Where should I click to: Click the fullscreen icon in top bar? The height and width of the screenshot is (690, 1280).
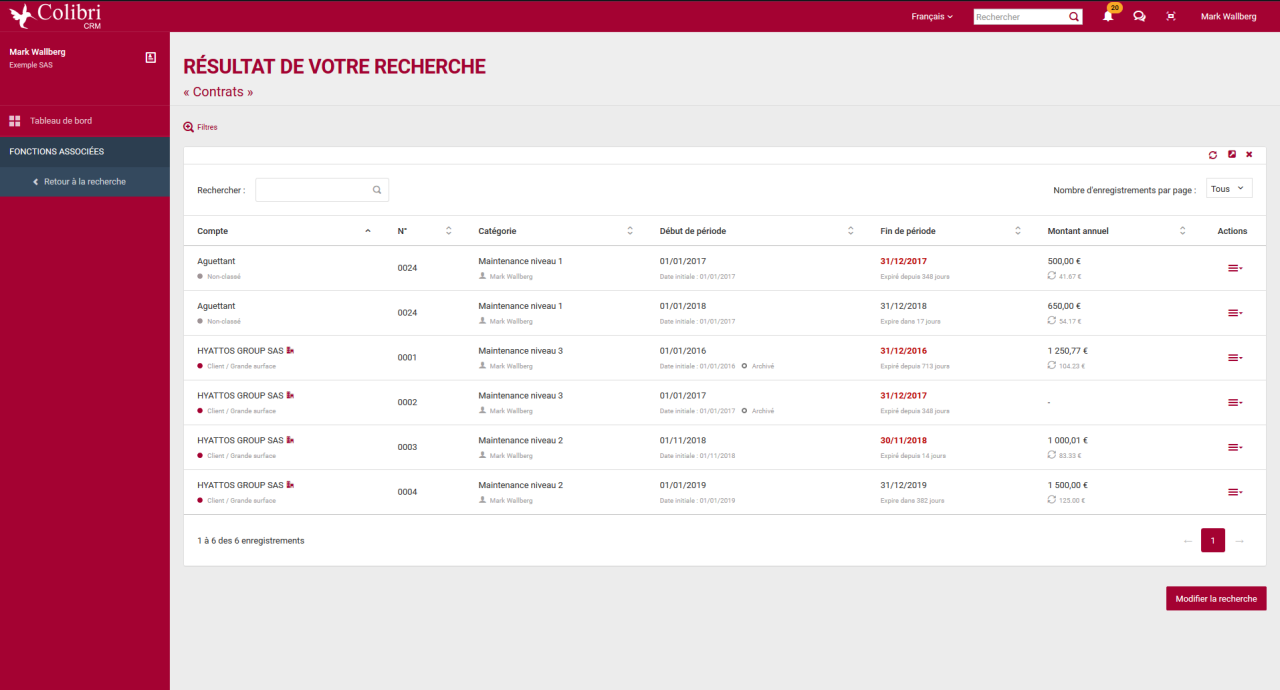[1171, 16]
